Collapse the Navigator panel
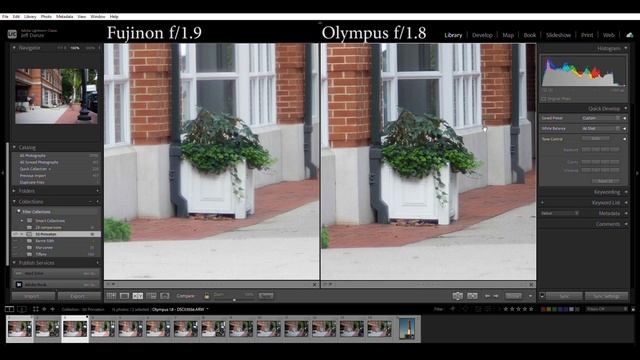640x360 pixels. pyautogui.click(x=15, y=48)
